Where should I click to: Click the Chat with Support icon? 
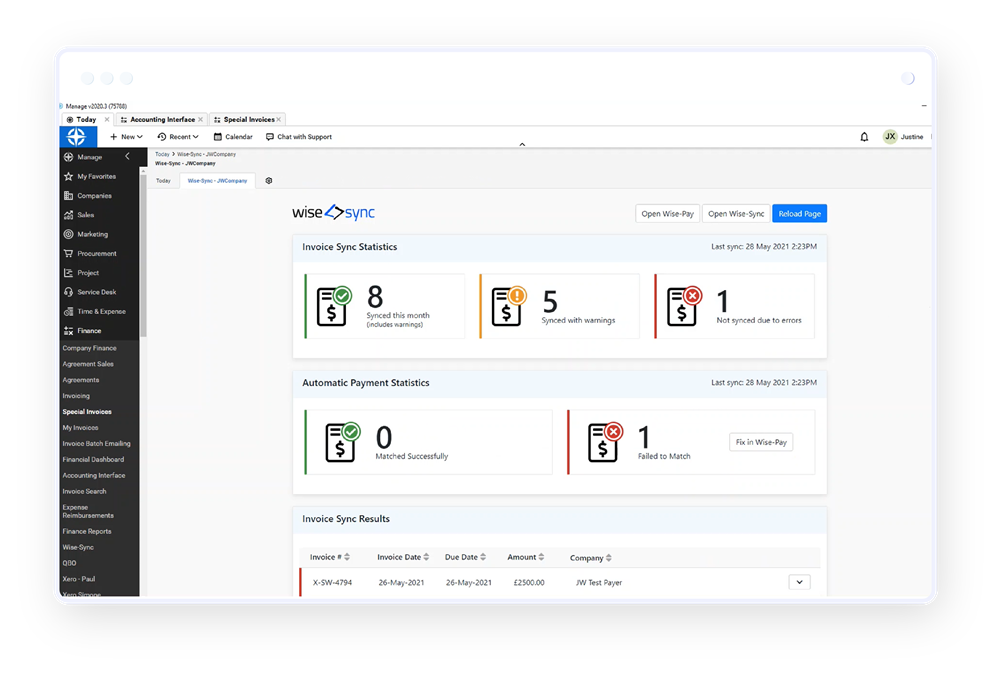(270, 137)
